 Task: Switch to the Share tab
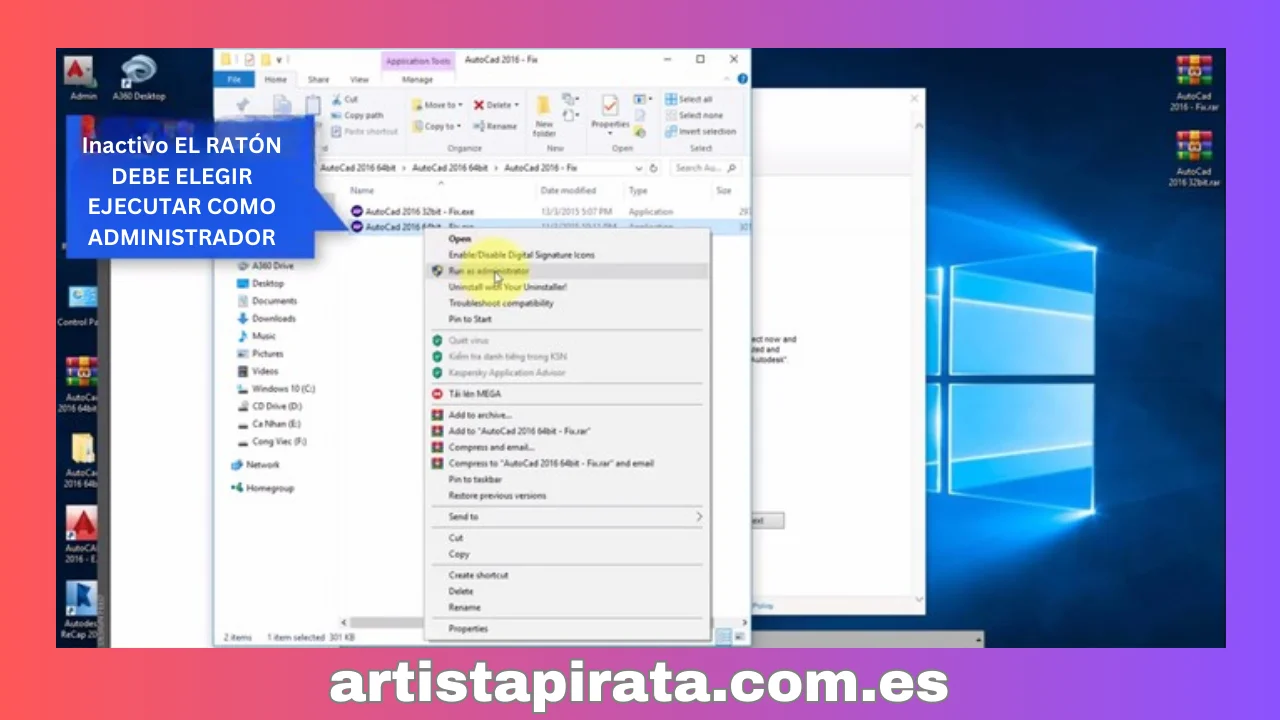click(x=318, y=79)
